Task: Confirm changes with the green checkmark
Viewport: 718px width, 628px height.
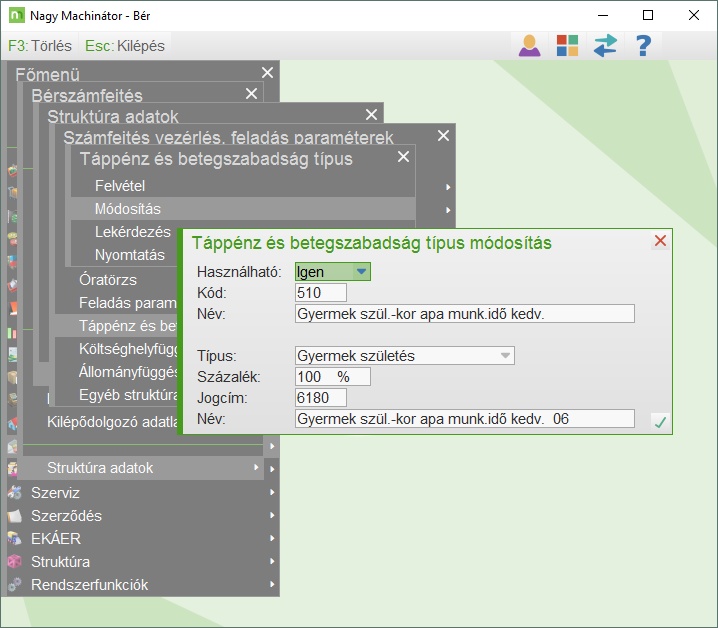Action: coord(660,421)
